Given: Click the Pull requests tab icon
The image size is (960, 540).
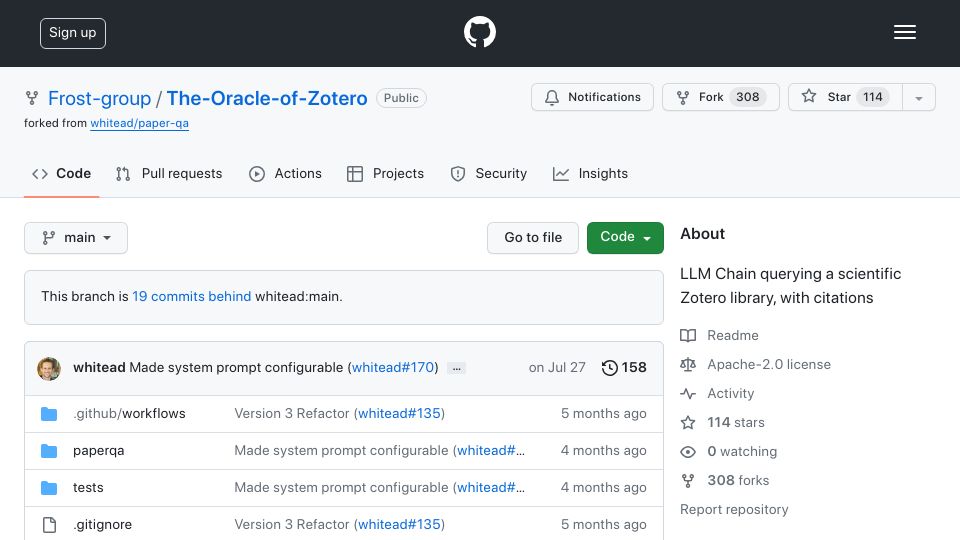Looking at the screenshot, I should [x=123, y=174].
